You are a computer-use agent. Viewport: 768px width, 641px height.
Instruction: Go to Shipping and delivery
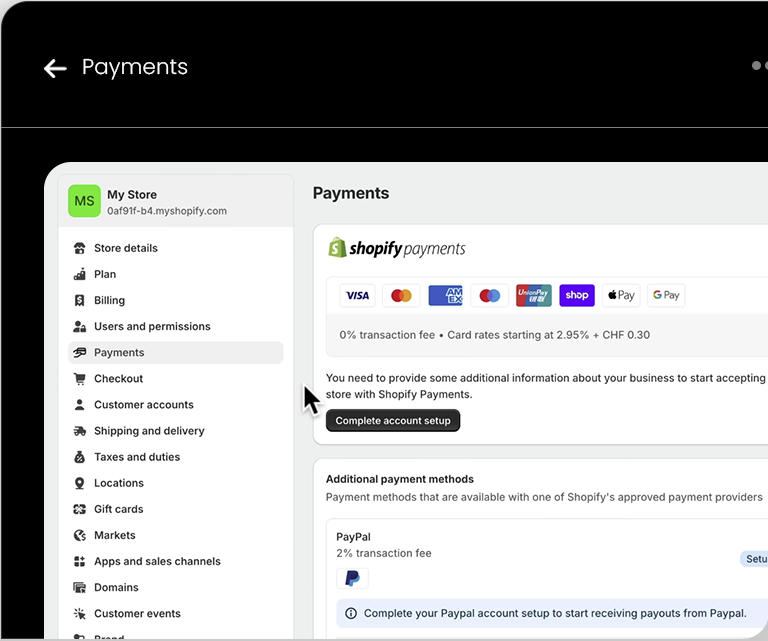[175, 431]
